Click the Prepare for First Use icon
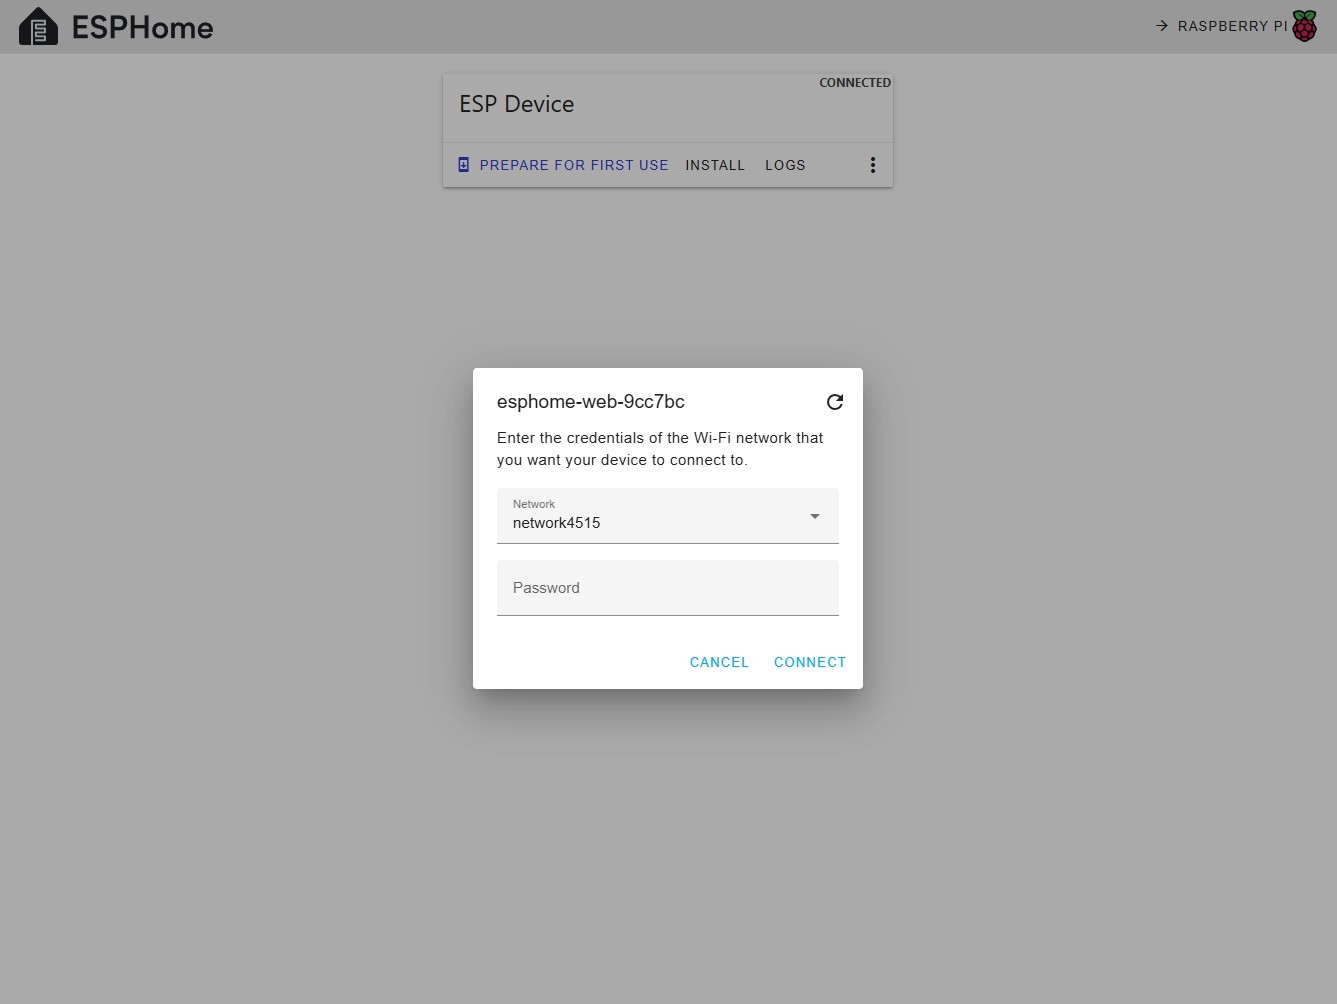Viewport: 1337px width, 1004px height. coord(464,165)
